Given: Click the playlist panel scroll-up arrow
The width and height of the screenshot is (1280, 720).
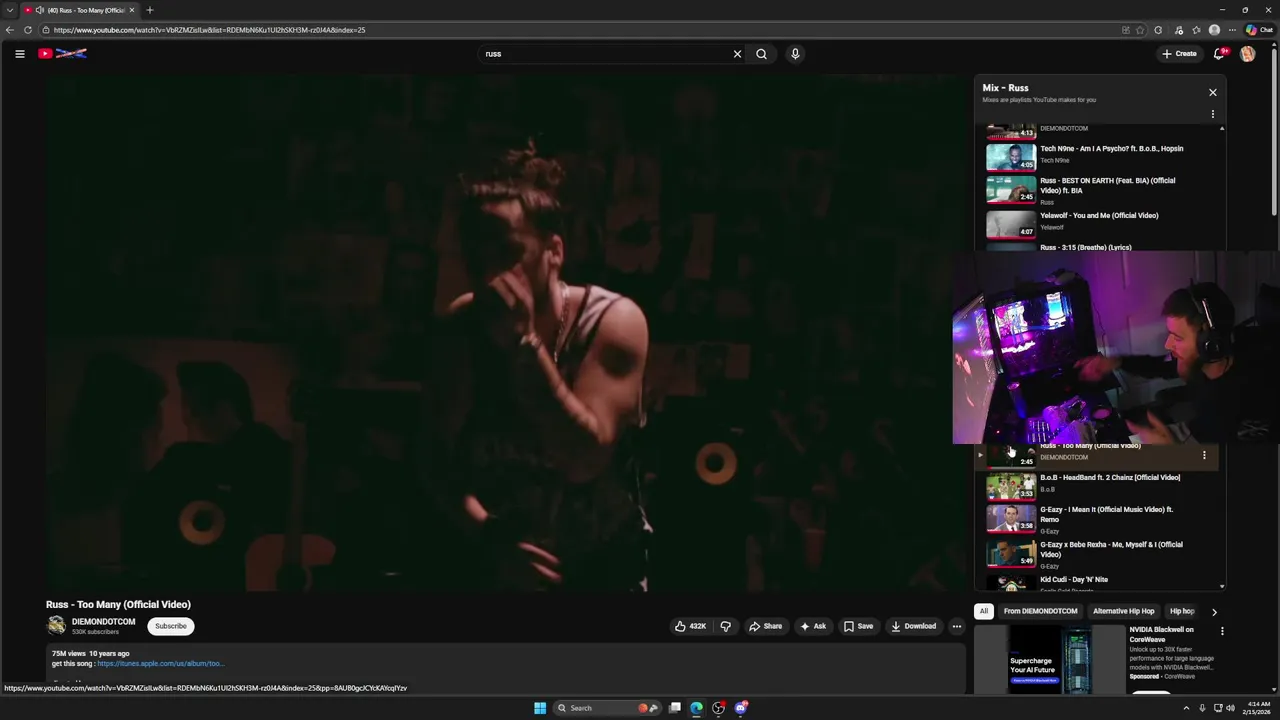Looking at the screenshot, I should coord(1221,129).
